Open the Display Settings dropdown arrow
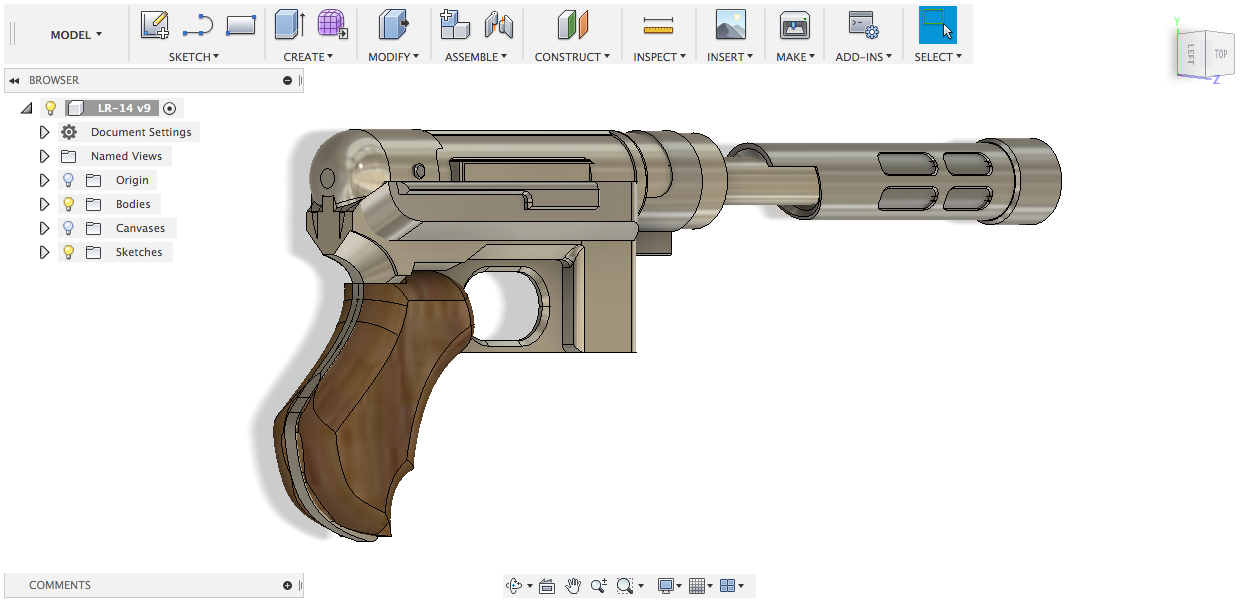The width and height of the screenshot is (1259, 602). click(679, 586)
